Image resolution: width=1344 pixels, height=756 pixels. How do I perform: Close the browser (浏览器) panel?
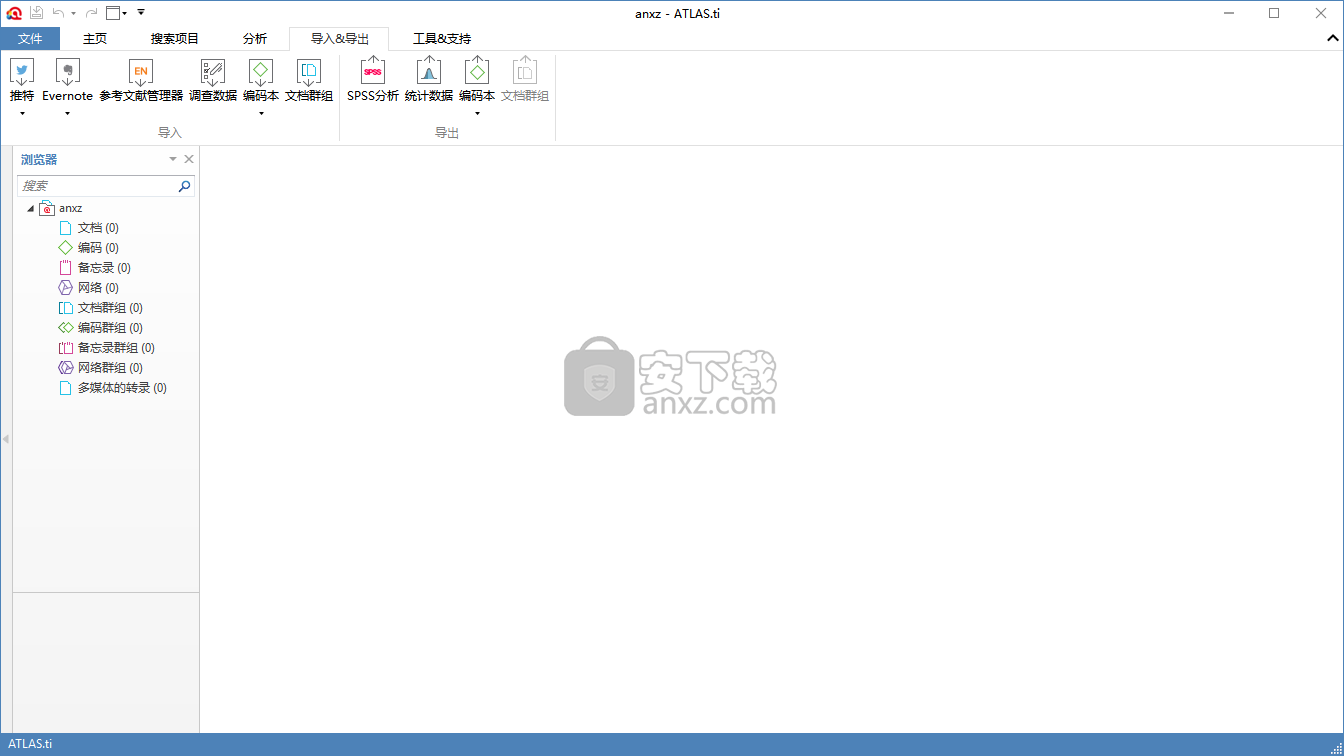[189, 159]
